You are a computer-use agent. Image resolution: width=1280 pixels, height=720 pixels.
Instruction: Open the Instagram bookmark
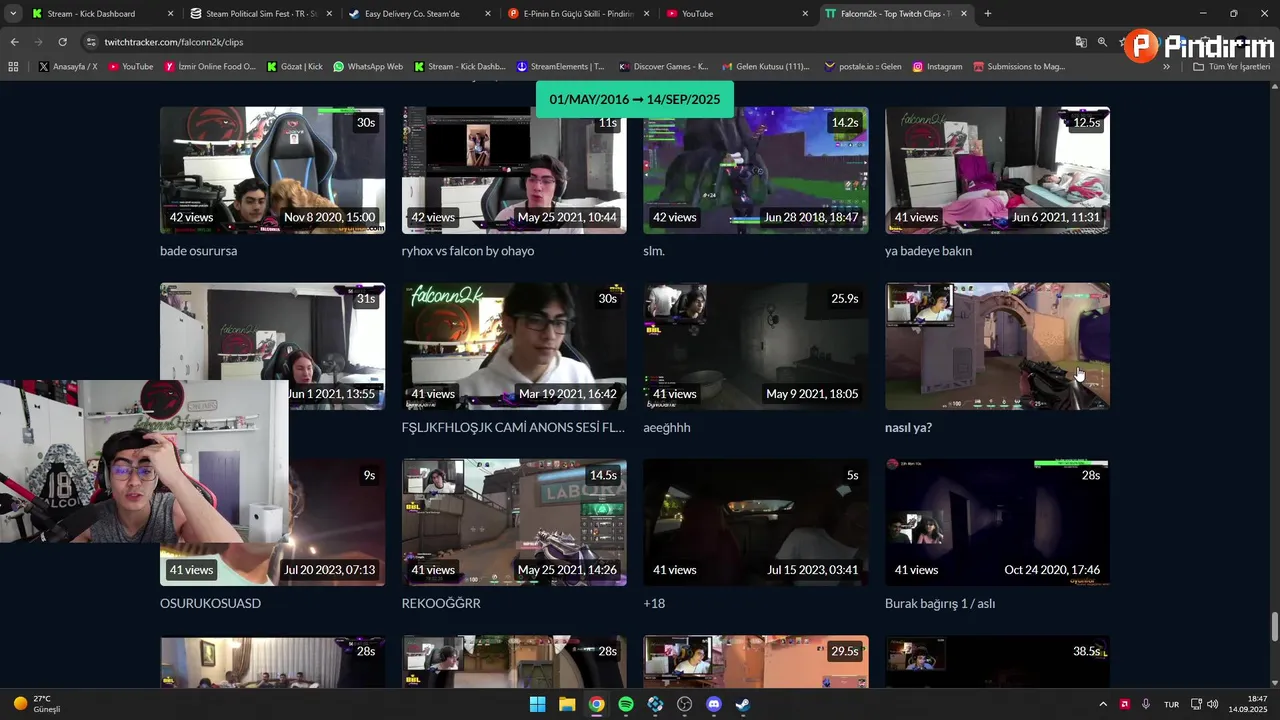tap(937, 67)
